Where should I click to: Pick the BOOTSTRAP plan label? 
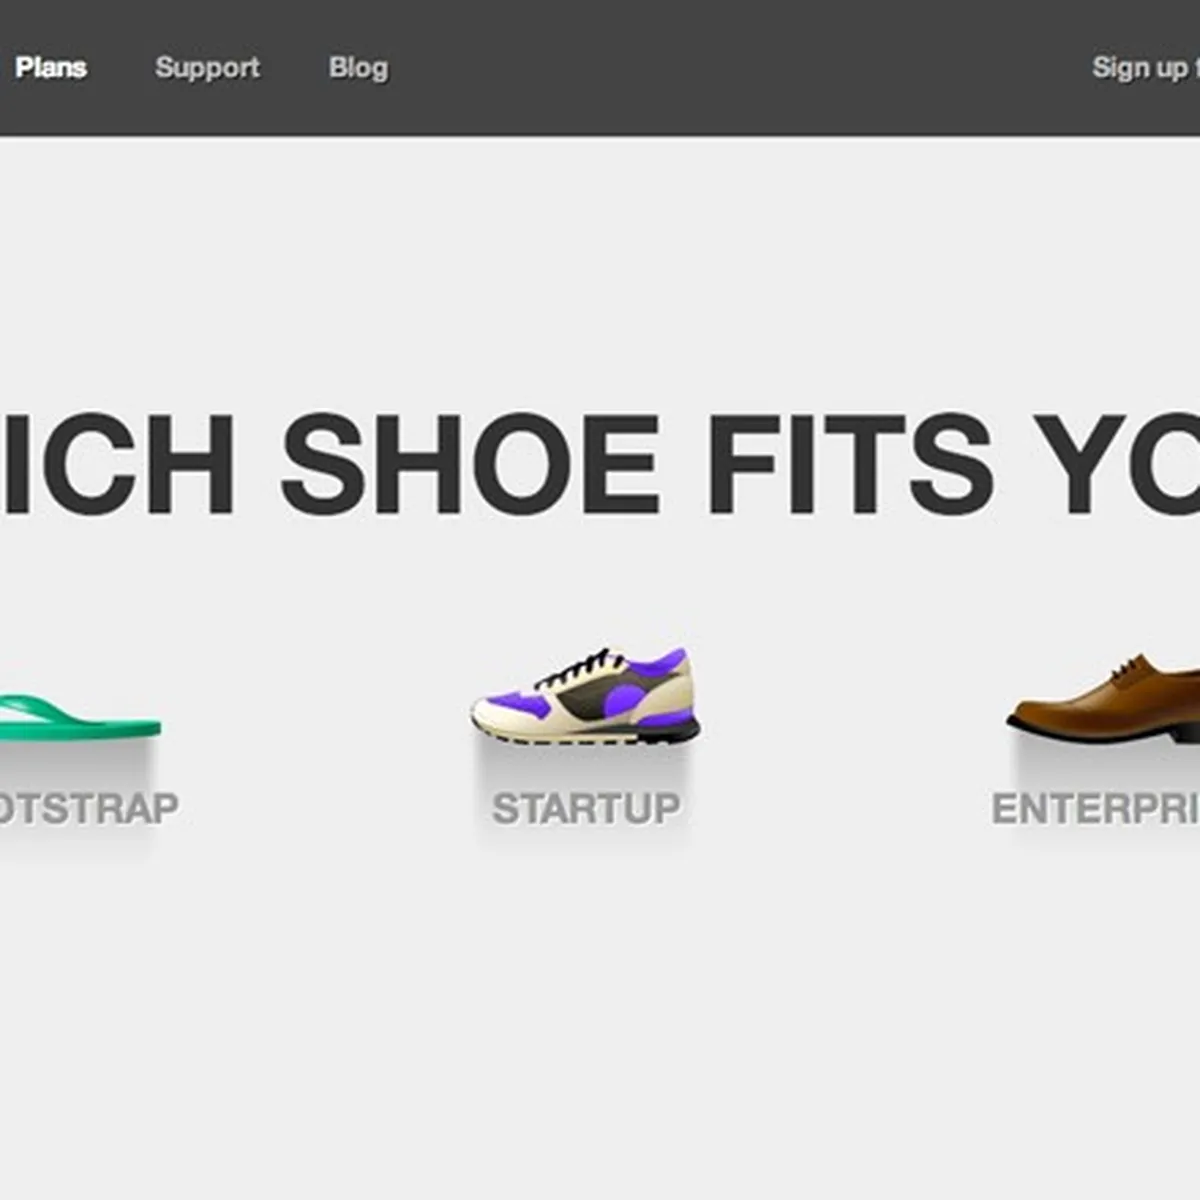point(88,808)
